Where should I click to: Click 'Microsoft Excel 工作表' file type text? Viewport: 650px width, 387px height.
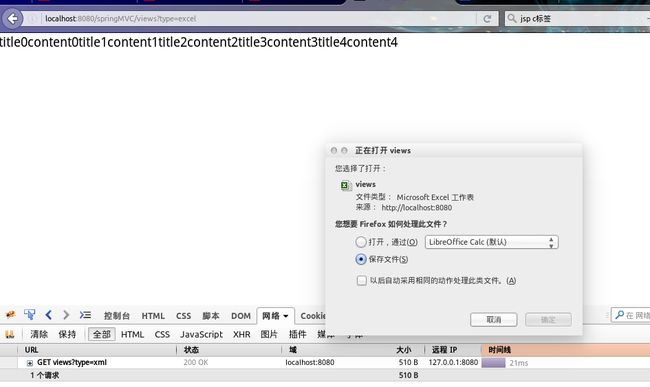click(435, 197)
